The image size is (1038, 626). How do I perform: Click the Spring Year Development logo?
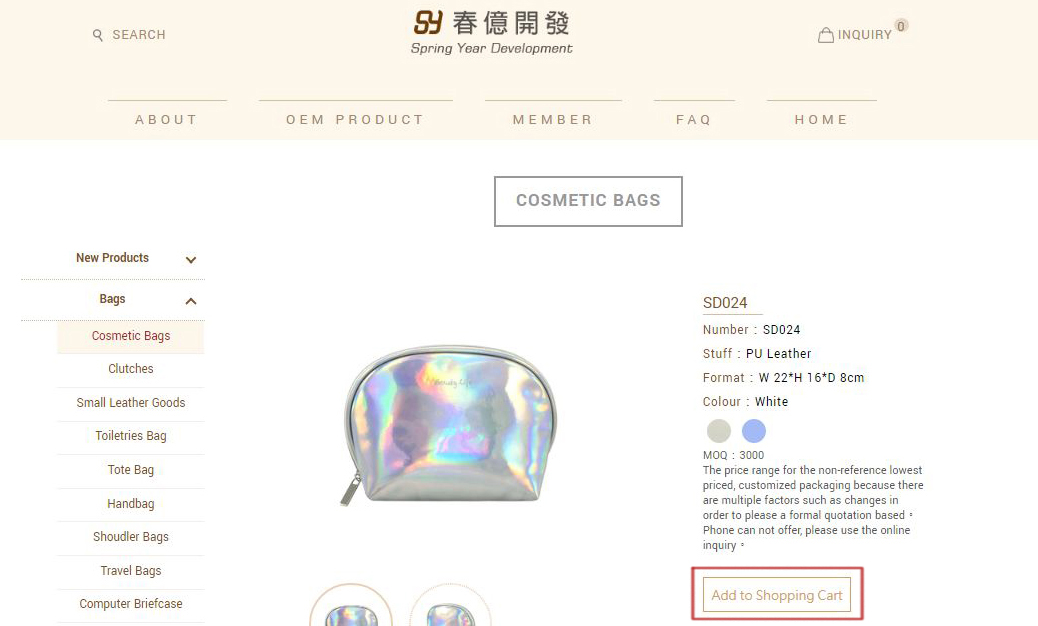click(491, 32)
